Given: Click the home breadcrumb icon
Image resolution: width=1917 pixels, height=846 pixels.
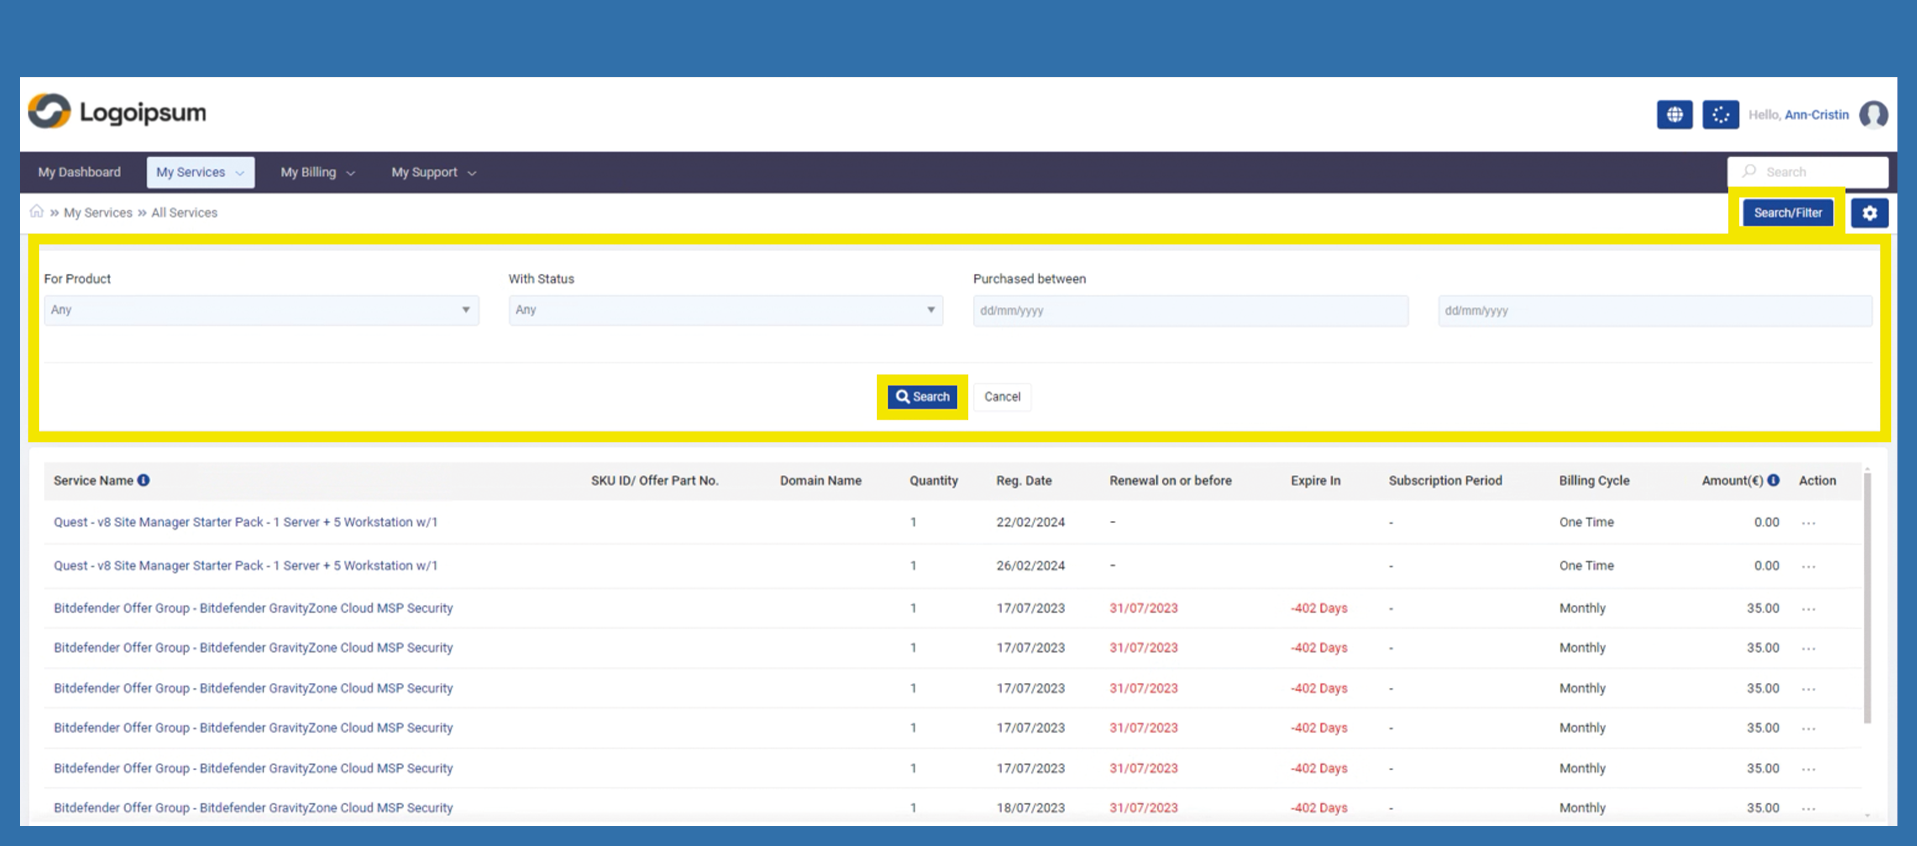Looking at the screenshot, I should pyautogui.click(x=37, y=212).
